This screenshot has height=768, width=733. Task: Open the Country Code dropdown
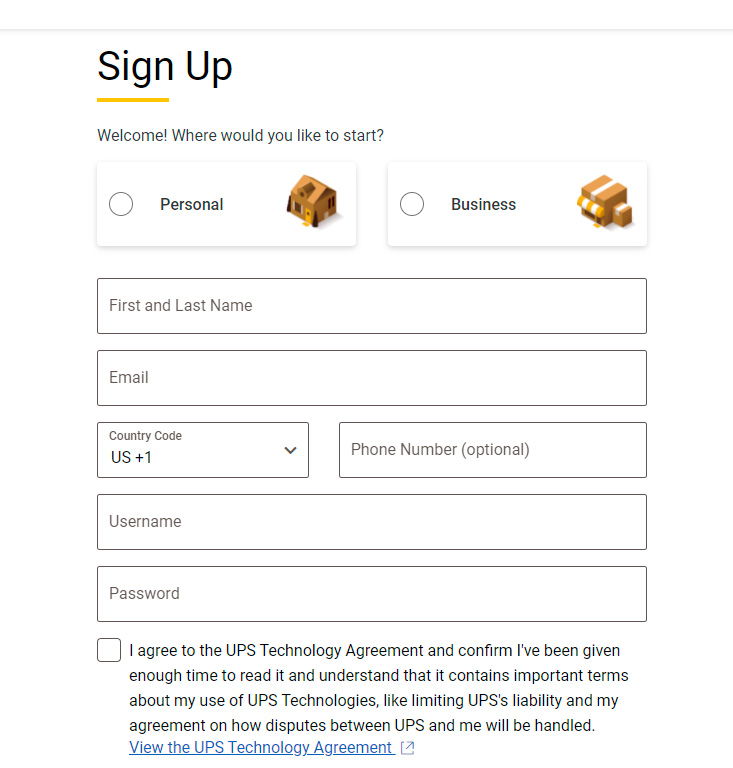tap(203, 450)
